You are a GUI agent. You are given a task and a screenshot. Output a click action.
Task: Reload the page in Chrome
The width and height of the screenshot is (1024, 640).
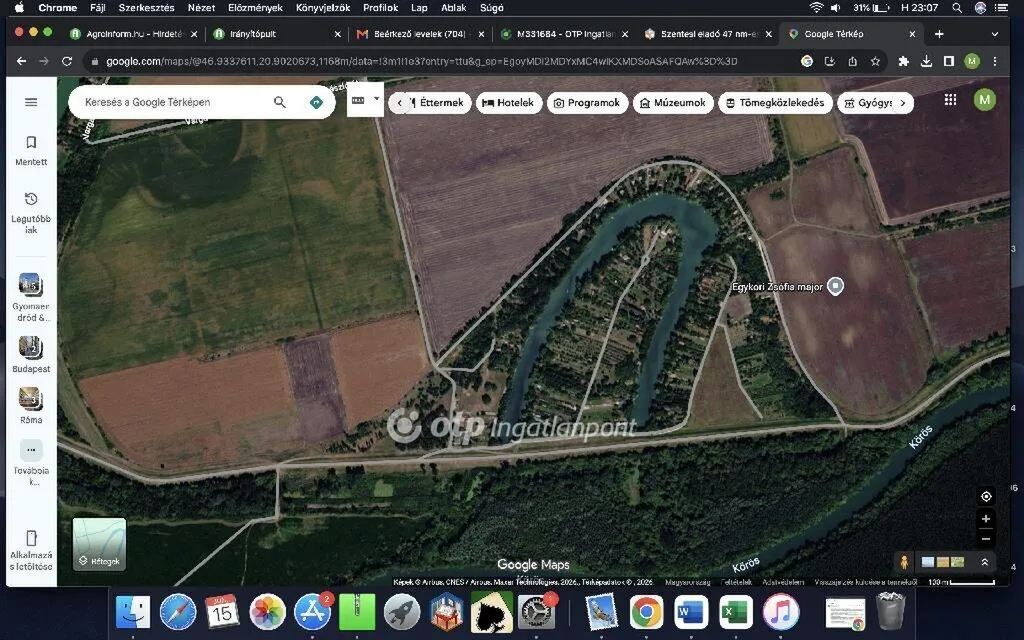click(x=67, y=61)
